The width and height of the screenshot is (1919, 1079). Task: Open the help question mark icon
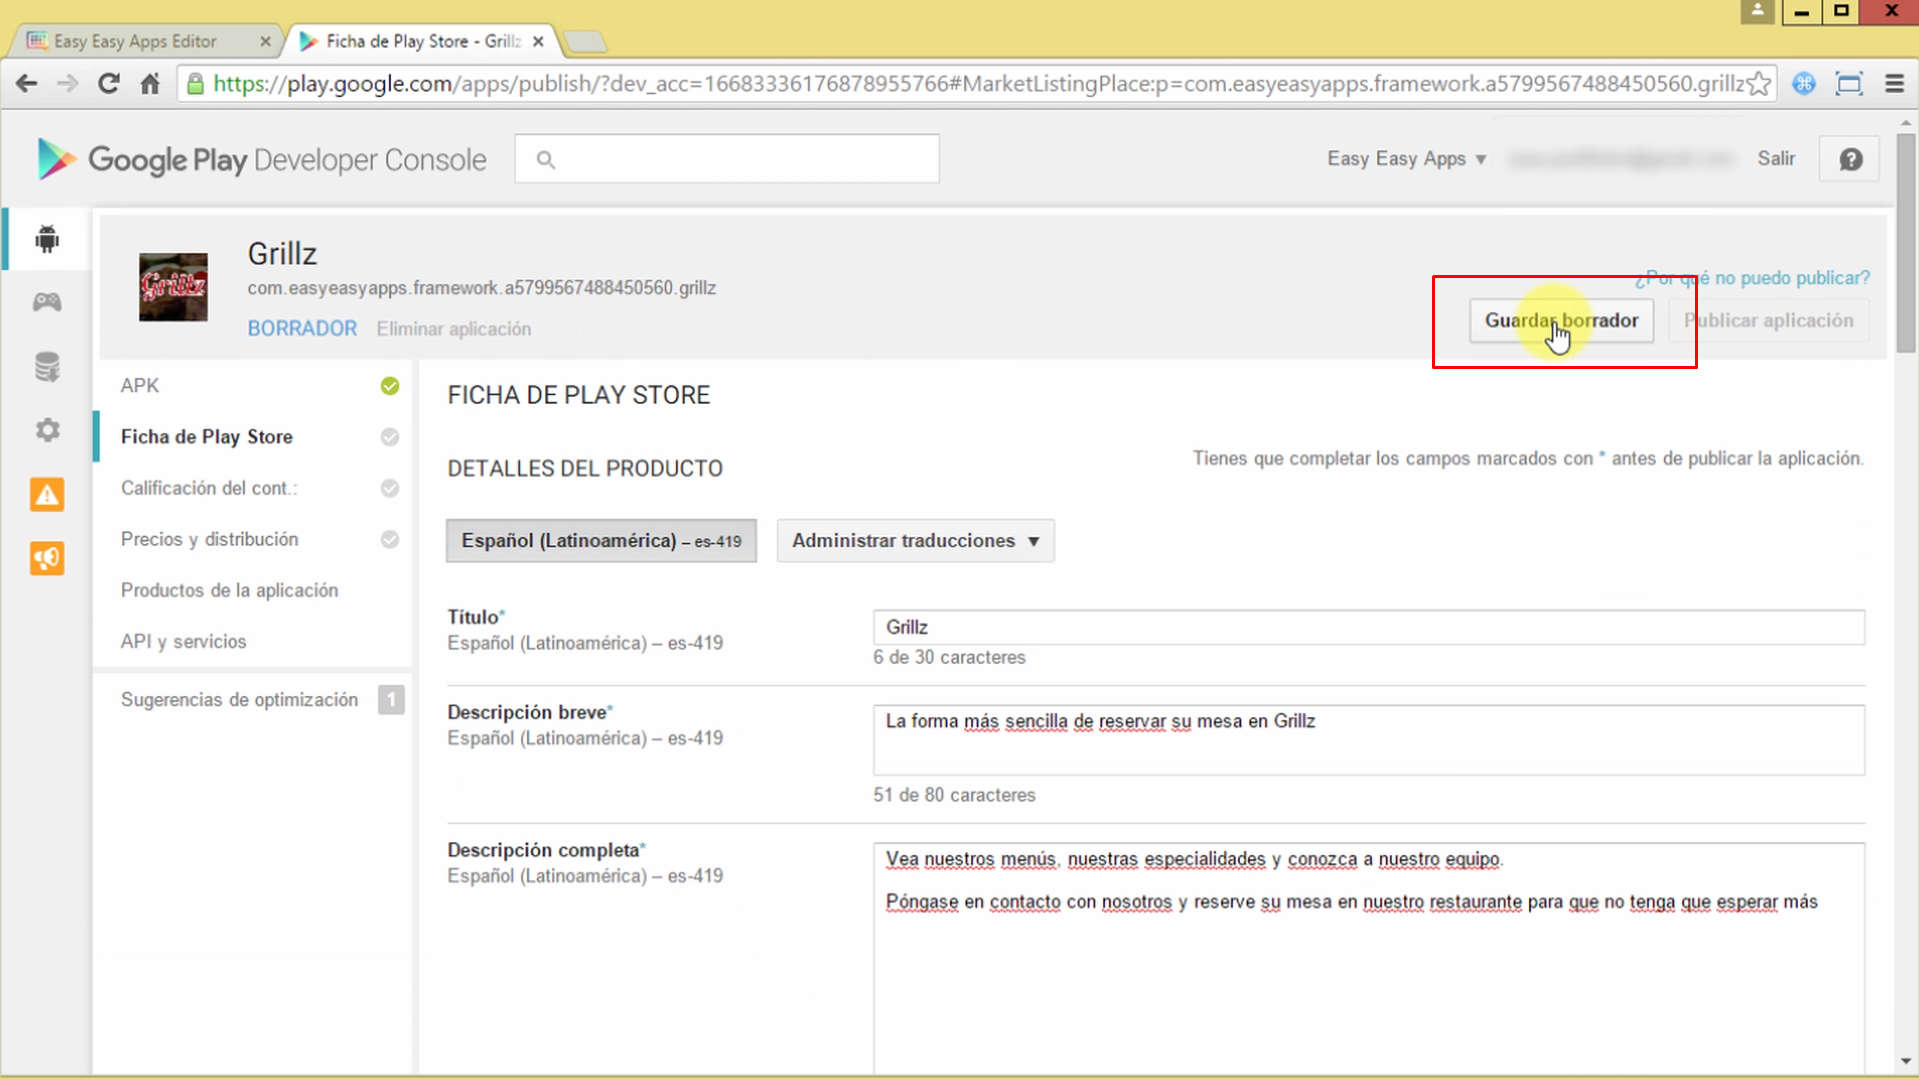1849,158
